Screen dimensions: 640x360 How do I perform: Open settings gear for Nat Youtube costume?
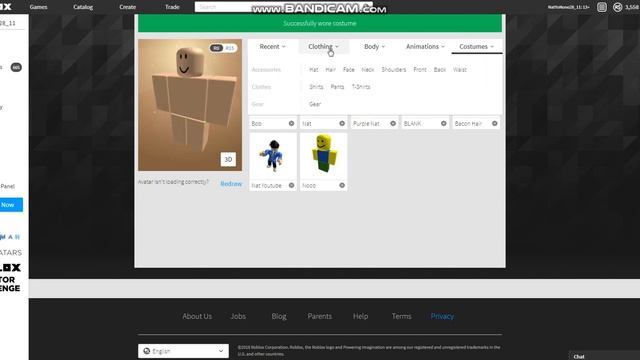tap(291, 185)
